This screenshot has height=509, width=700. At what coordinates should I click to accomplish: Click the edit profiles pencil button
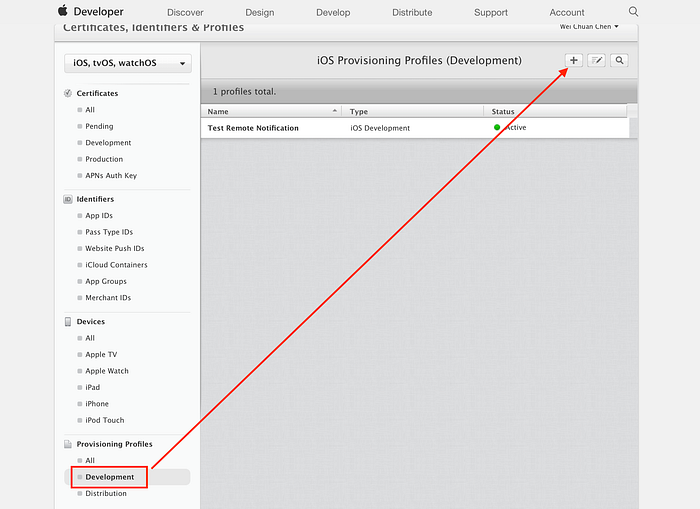tap(596, 60)
